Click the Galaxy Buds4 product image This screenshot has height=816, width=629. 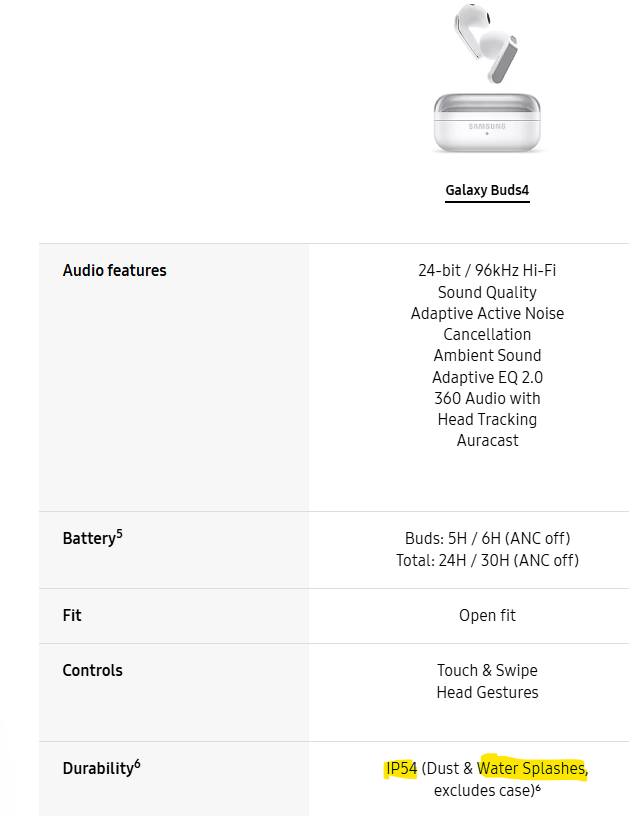(x=488, y=80)
